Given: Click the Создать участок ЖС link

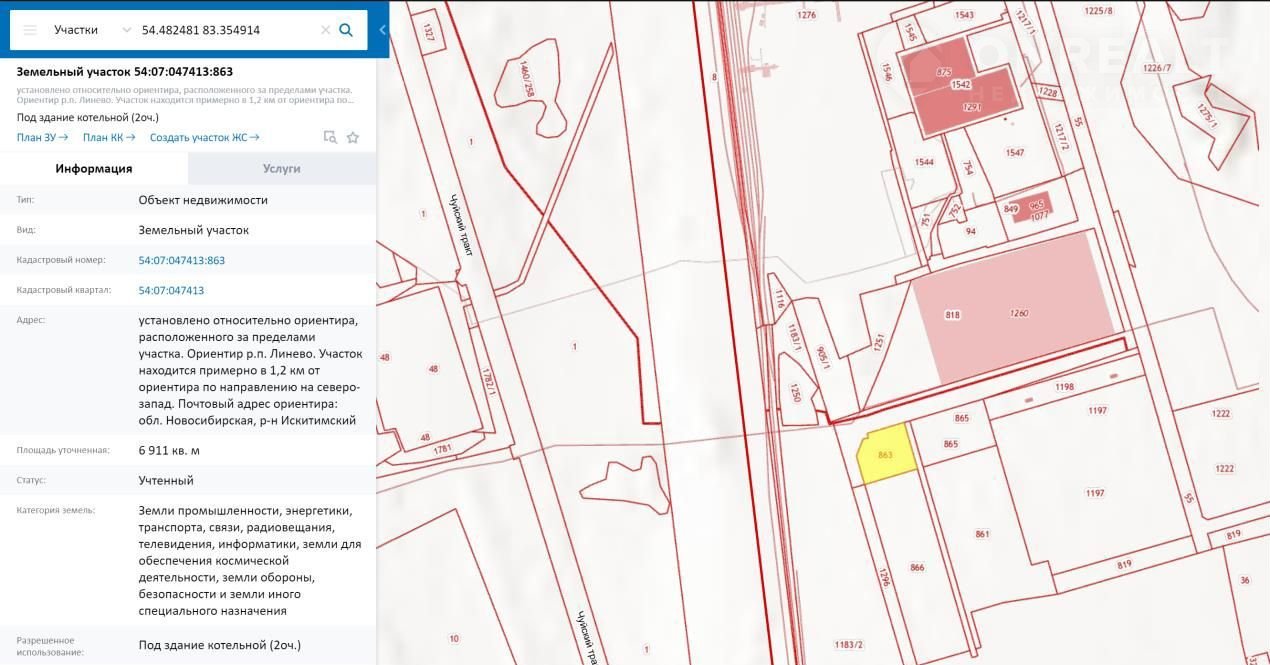Looking at the screenshot, I should 204,138.
